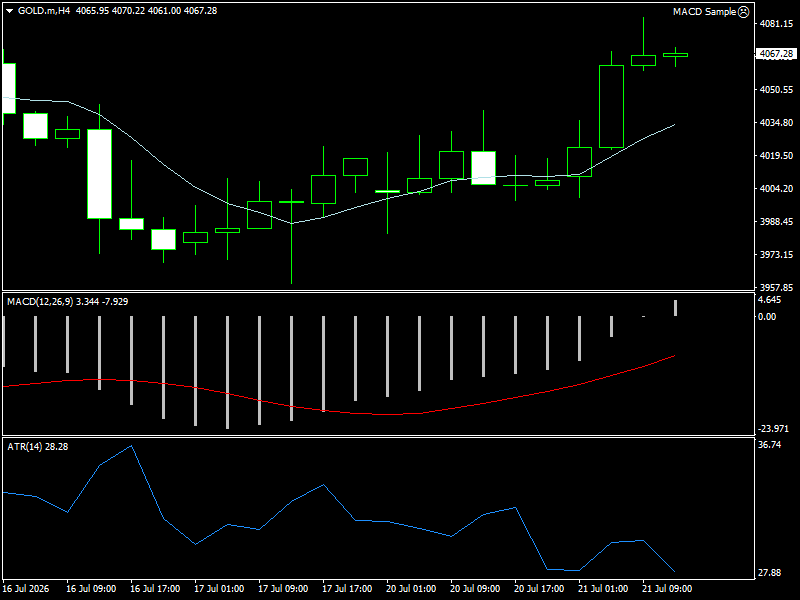Click the positive MACD histogram bar at far right
800x600 pixels.
pos(676,308)
